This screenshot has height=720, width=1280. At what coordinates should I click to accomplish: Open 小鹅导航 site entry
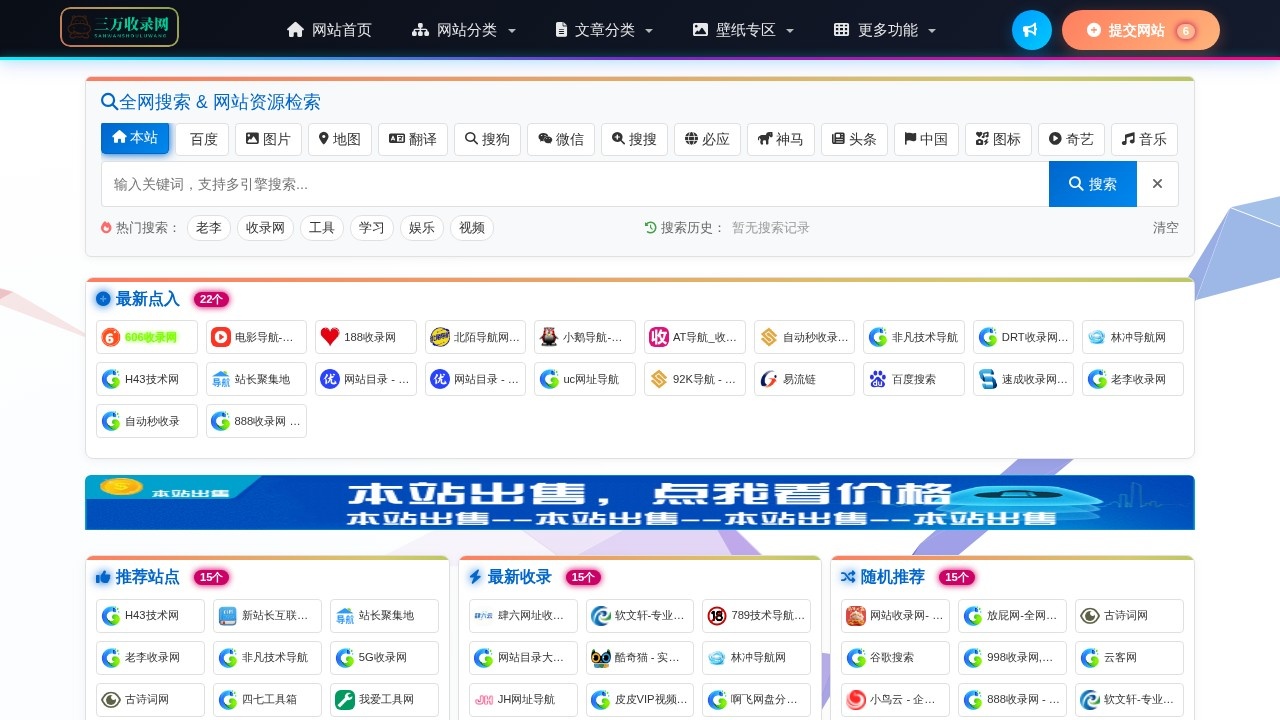point(585,337)
